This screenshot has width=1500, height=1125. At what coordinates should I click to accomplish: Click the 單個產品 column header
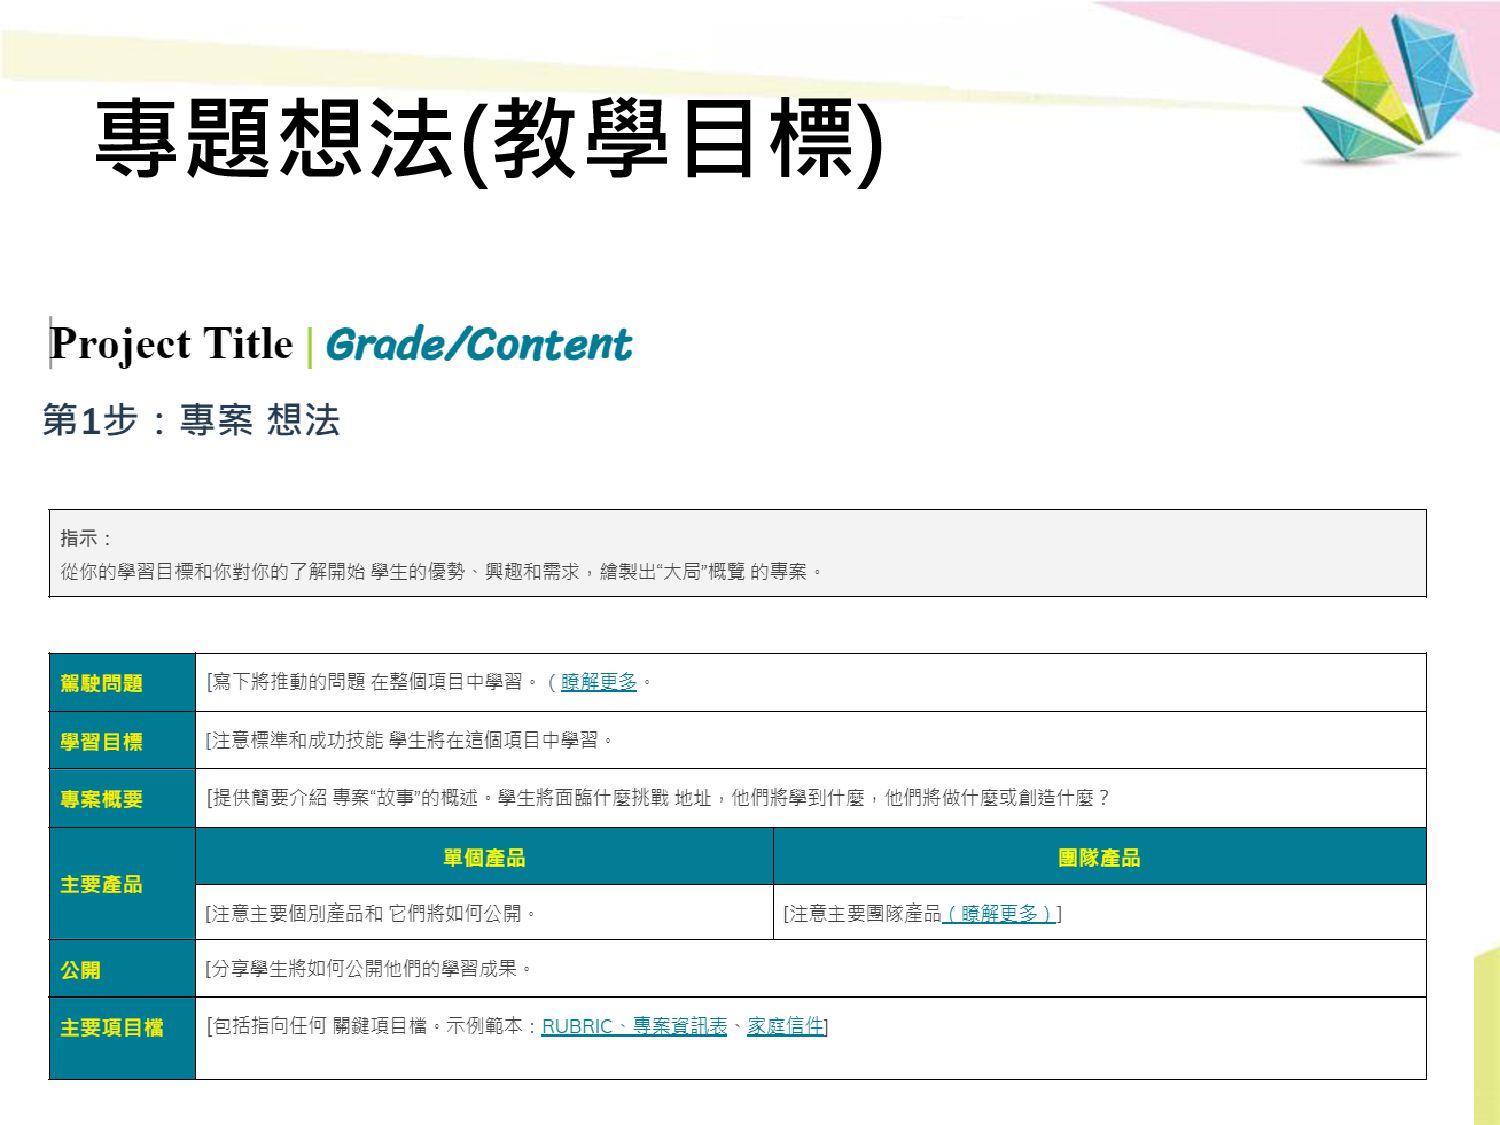[484, 857]
